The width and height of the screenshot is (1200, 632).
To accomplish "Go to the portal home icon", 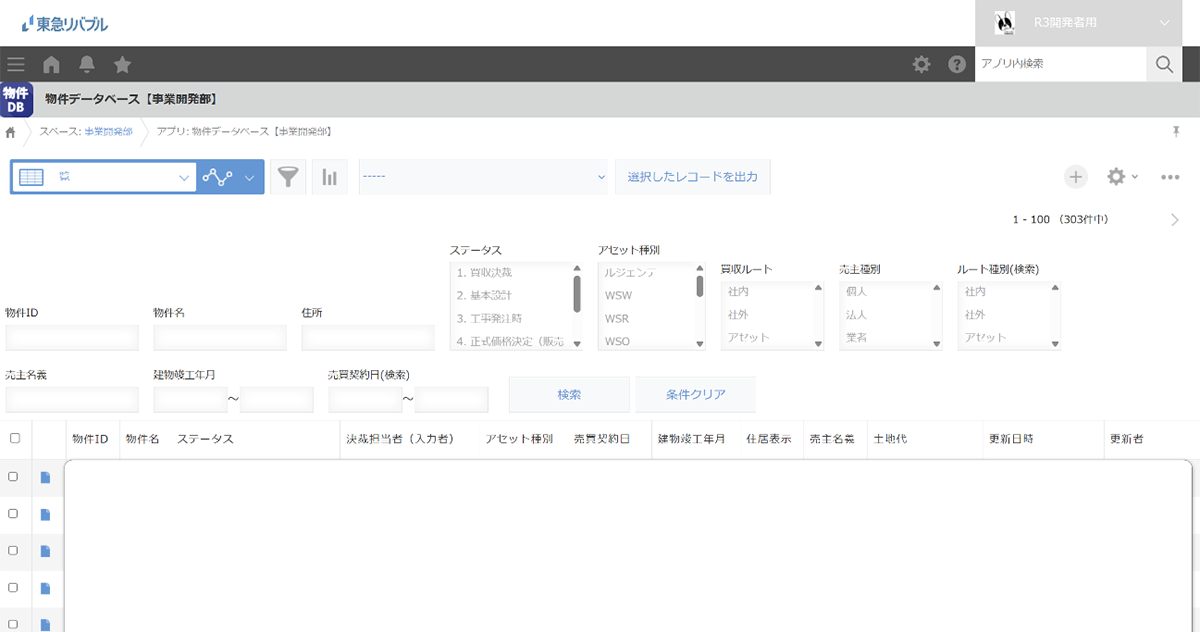I will (x=51, y=65).
